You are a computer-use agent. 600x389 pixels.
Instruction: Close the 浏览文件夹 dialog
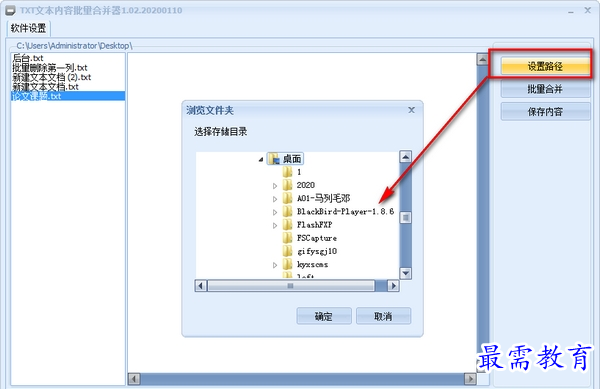coord(411,110)
